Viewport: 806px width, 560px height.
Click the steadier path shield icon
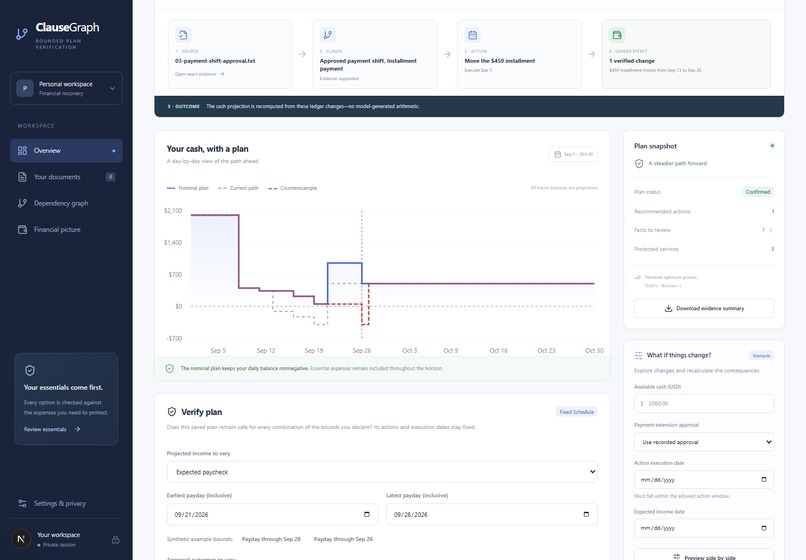click(x=639, y=164)
